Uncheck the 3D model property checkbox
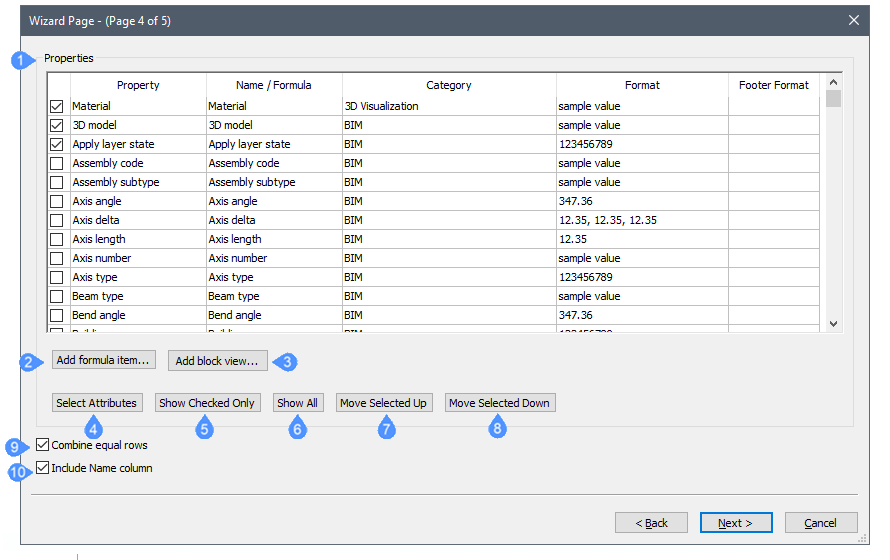 56,125
